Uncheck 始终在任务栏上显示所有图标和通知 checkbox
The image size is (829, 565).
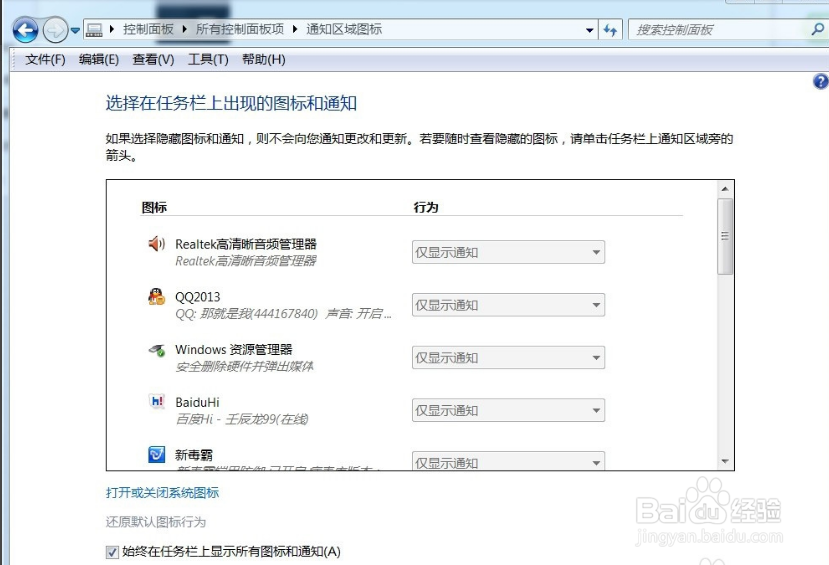112,552
